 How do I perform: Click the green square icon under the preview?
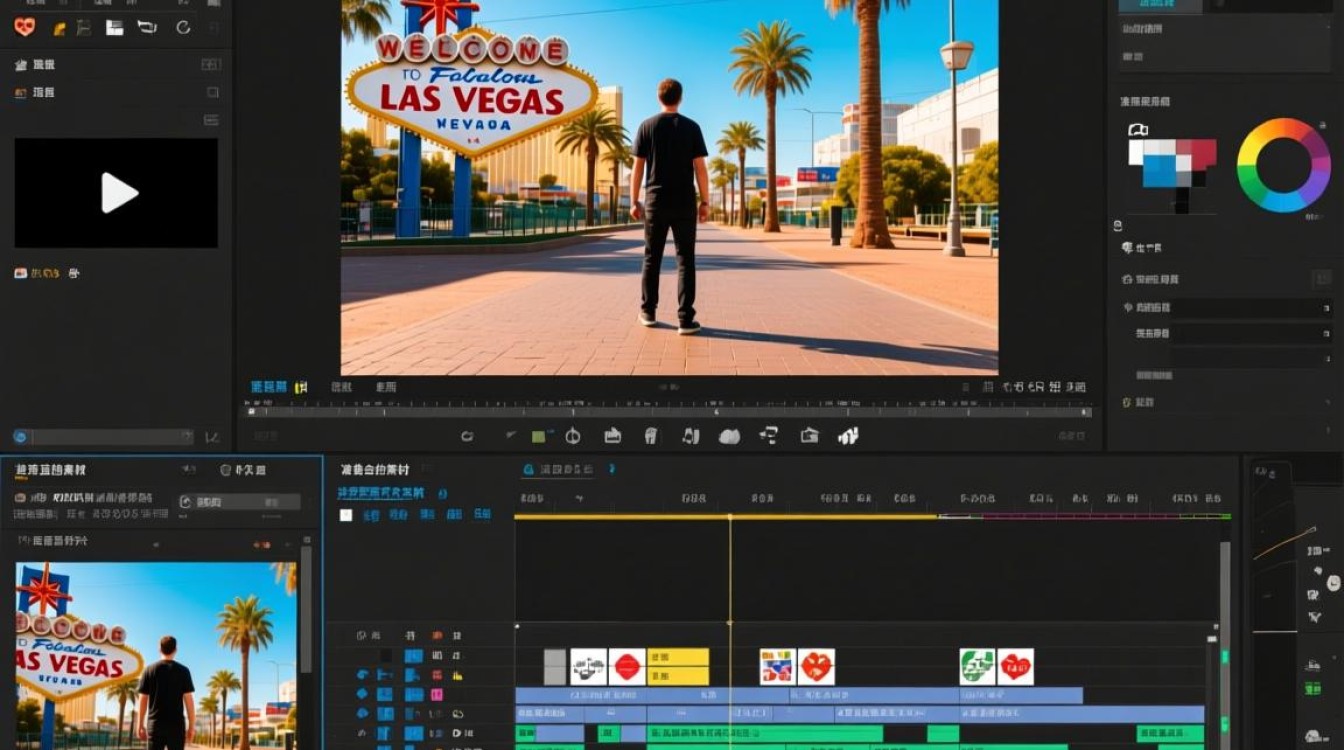[539, 436]
